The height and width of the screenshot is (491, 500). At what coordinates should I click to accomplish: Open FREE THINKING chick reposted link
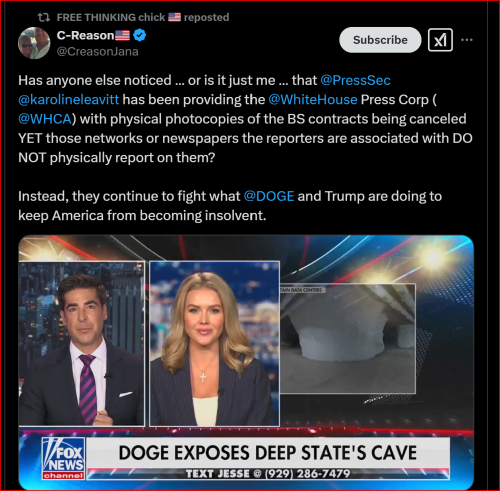click(143, 17)
